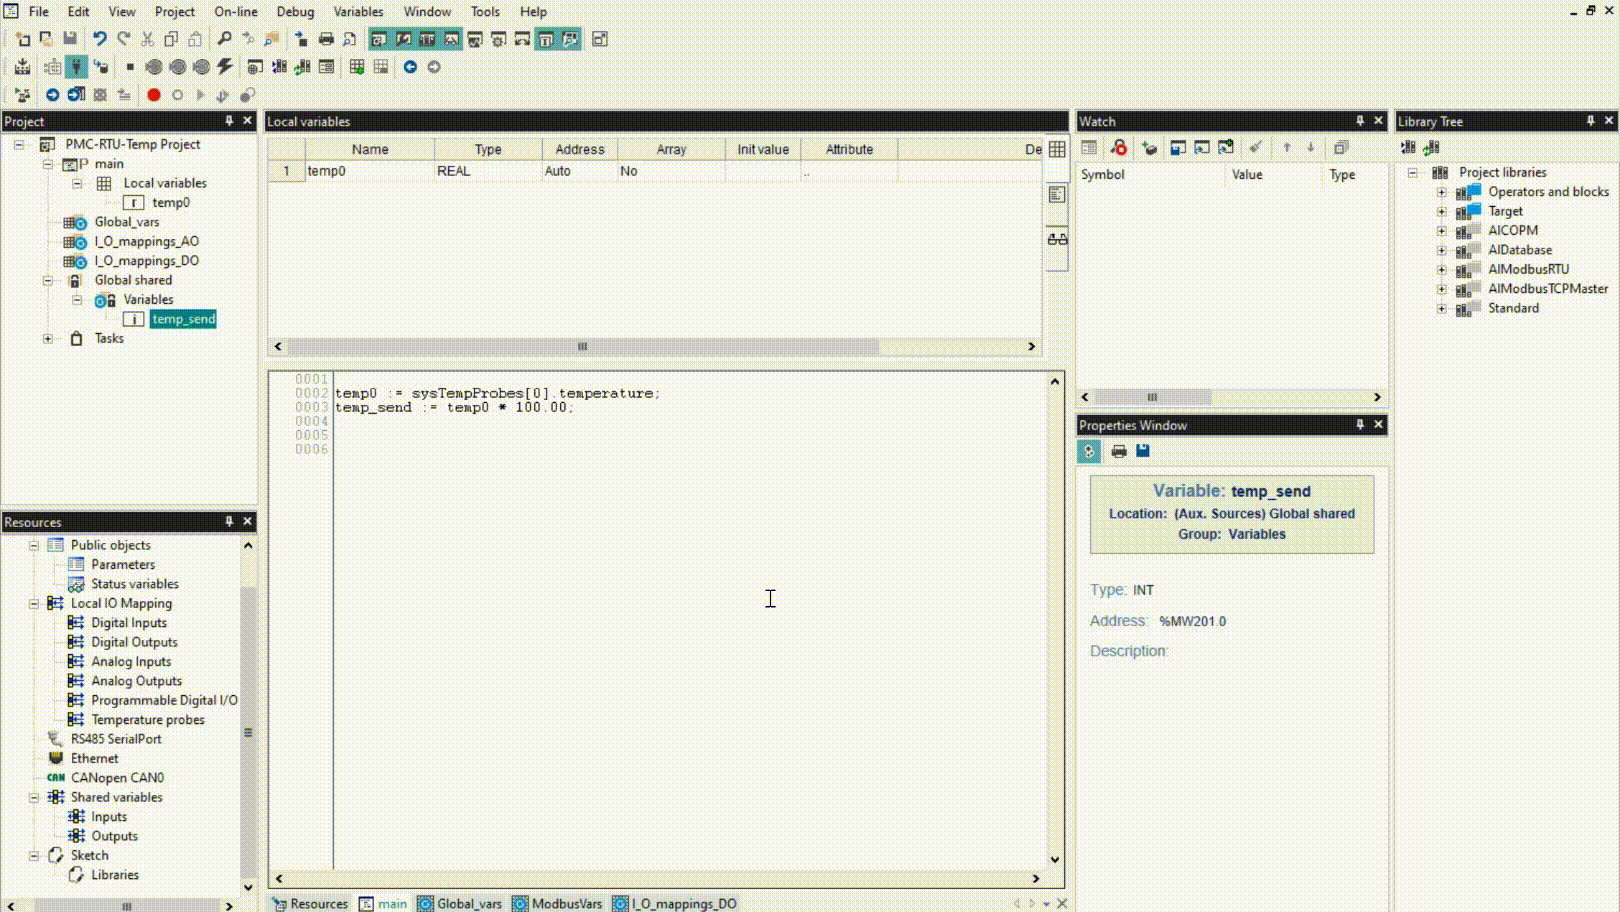Click the Undo arrow icon

tap(99, 39)
